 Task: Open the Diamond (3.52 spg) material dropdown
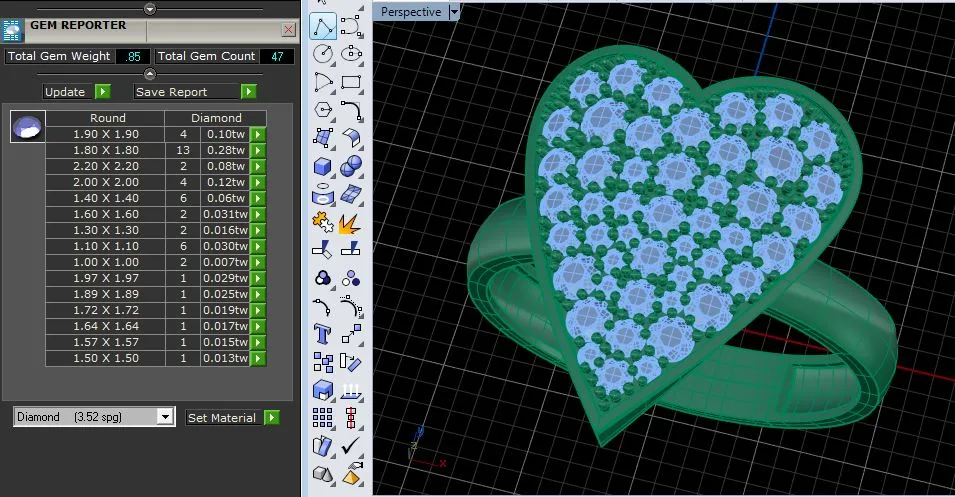[x=165, y=417]
